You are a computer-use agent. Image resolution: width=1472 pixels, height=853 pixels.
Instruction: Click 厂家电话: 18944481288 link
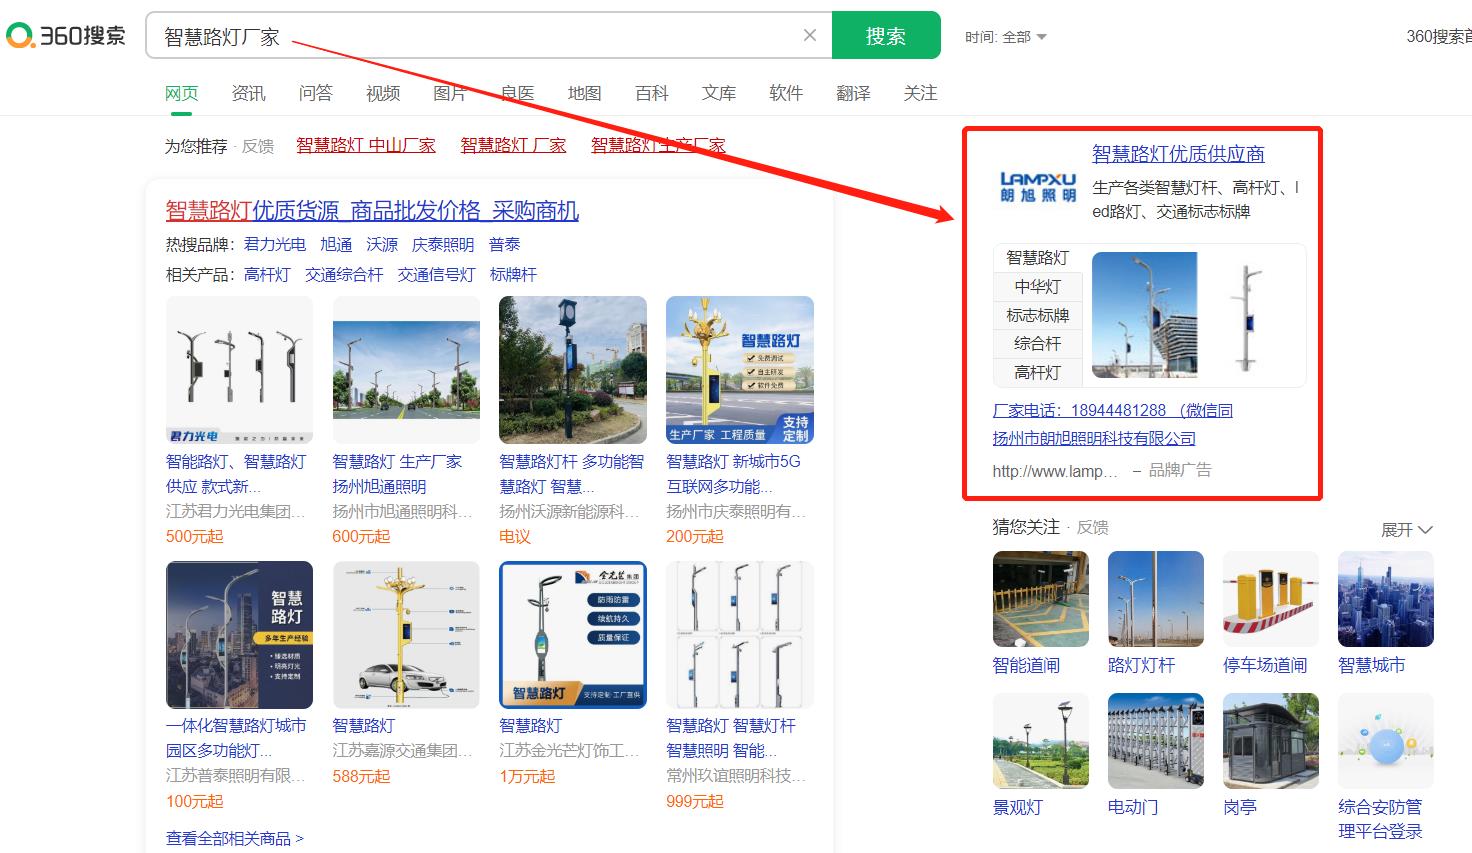tap(1112, 410)
